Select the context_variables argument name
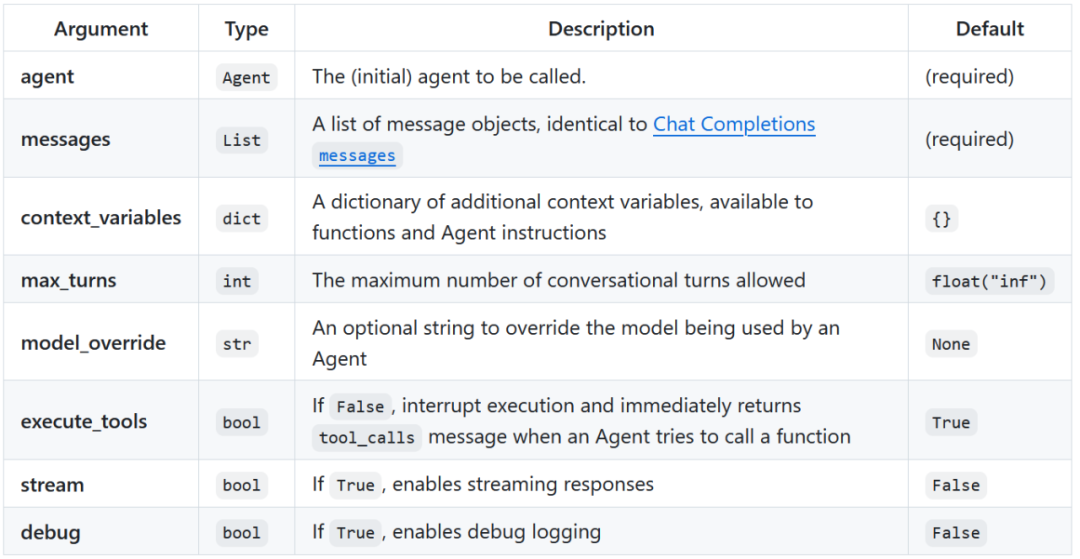The width and height of the screenshot is (1080, 559). pyautogui.click(x=101, y=218)
